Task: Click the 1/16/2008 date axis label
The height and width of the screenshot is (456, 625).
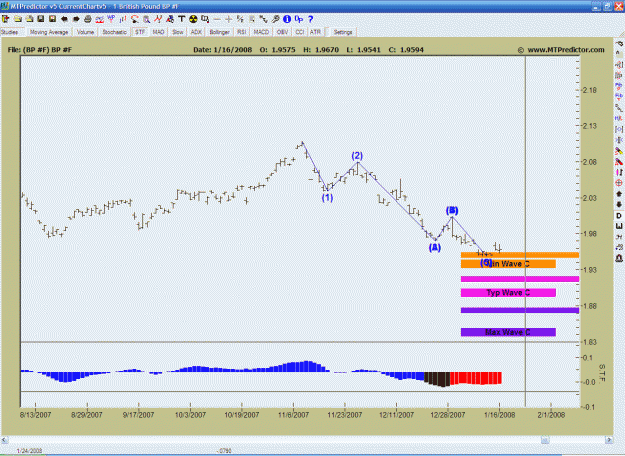Action: [x=499, y=415]
